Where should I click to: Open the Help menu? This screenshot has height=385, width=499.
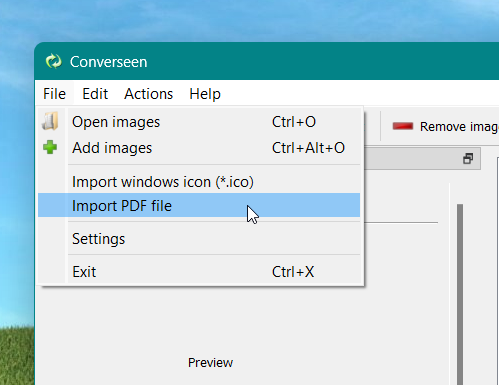[x=205, y=94]
